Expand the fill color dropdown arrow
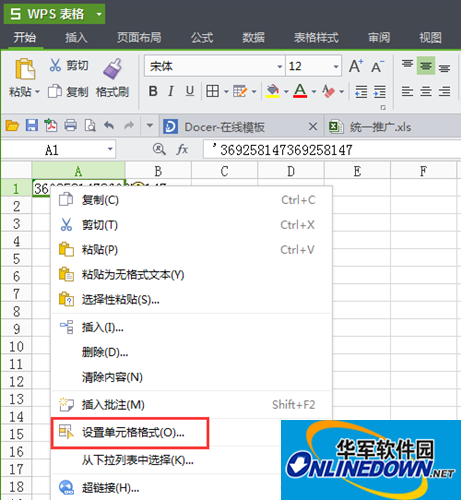This screenshot has width=461, height=500. coord(286,91)
